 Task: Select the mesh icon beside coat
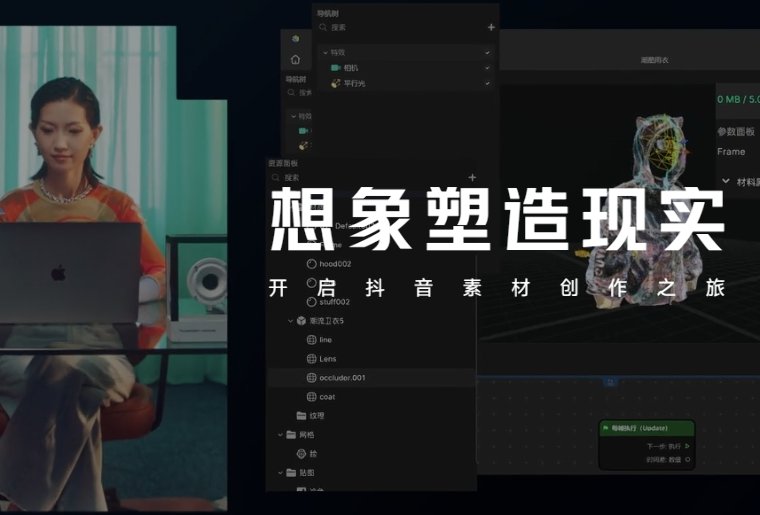[312, 397]
